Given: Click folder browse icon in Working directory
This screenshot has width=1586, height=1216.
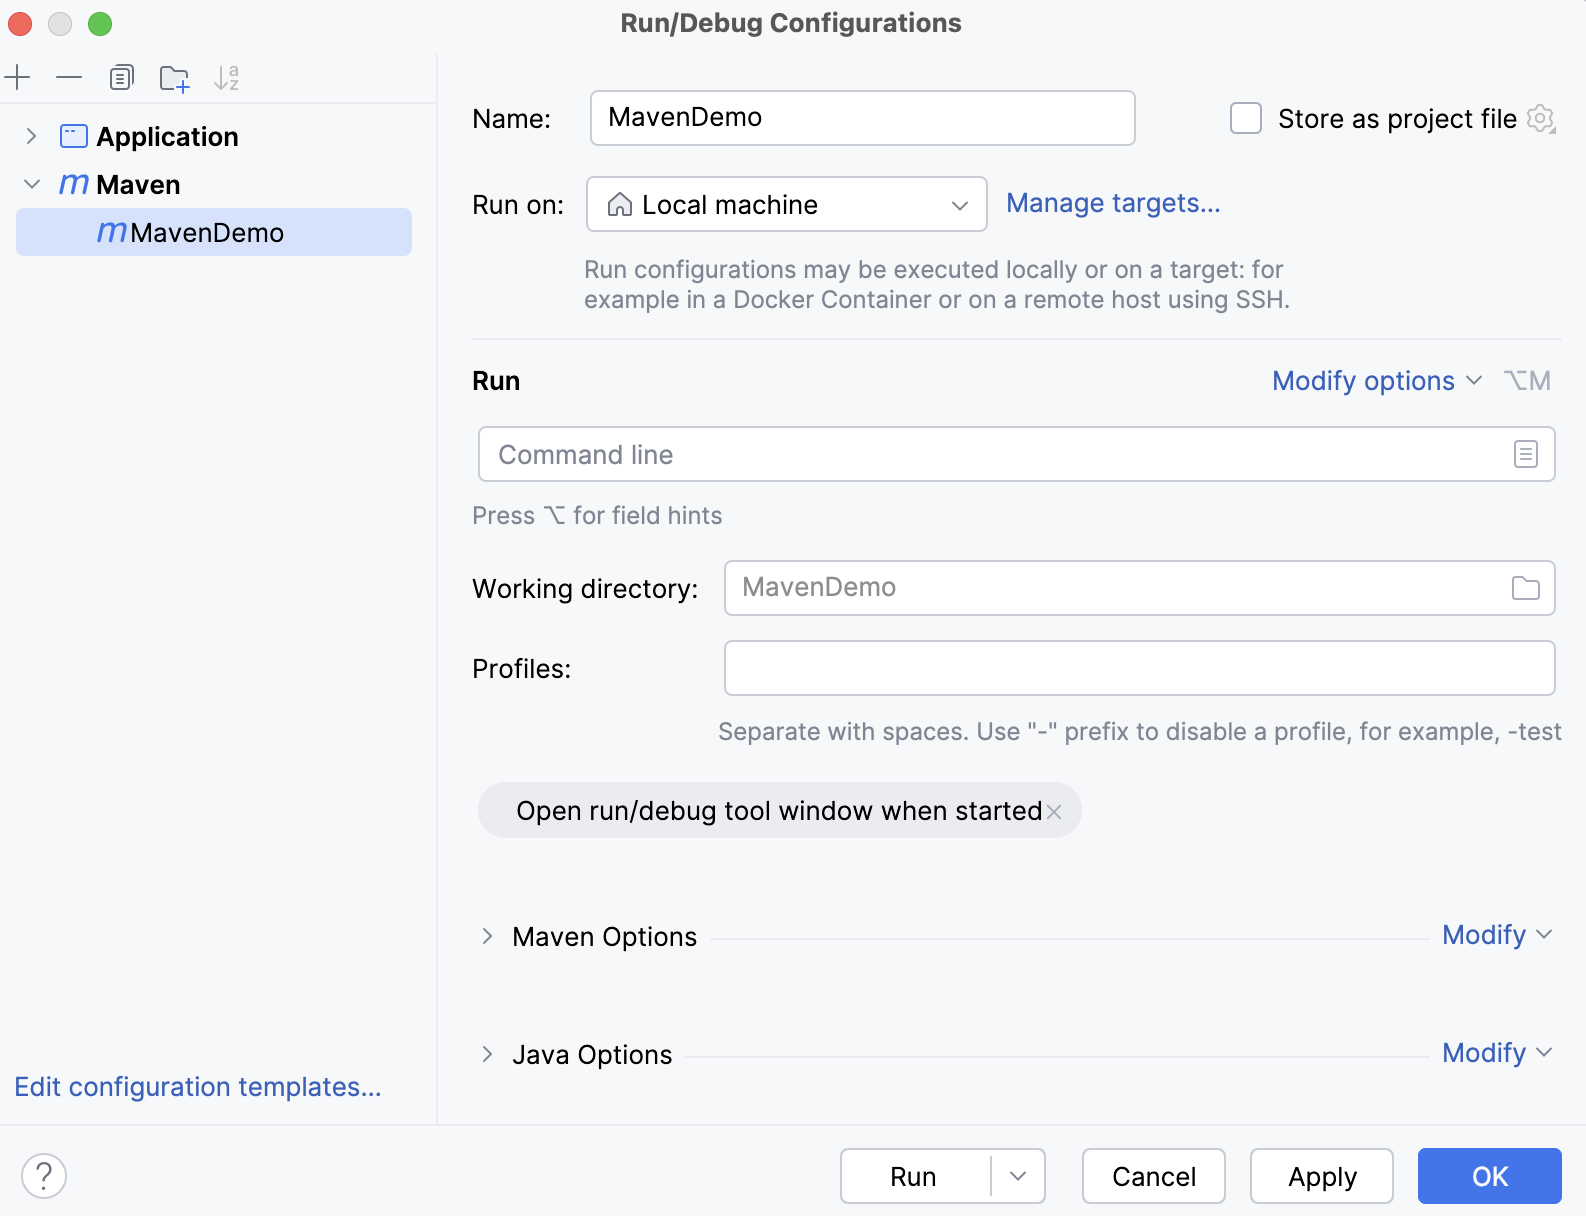Looking at the screenshot, I should [1525, 588].
